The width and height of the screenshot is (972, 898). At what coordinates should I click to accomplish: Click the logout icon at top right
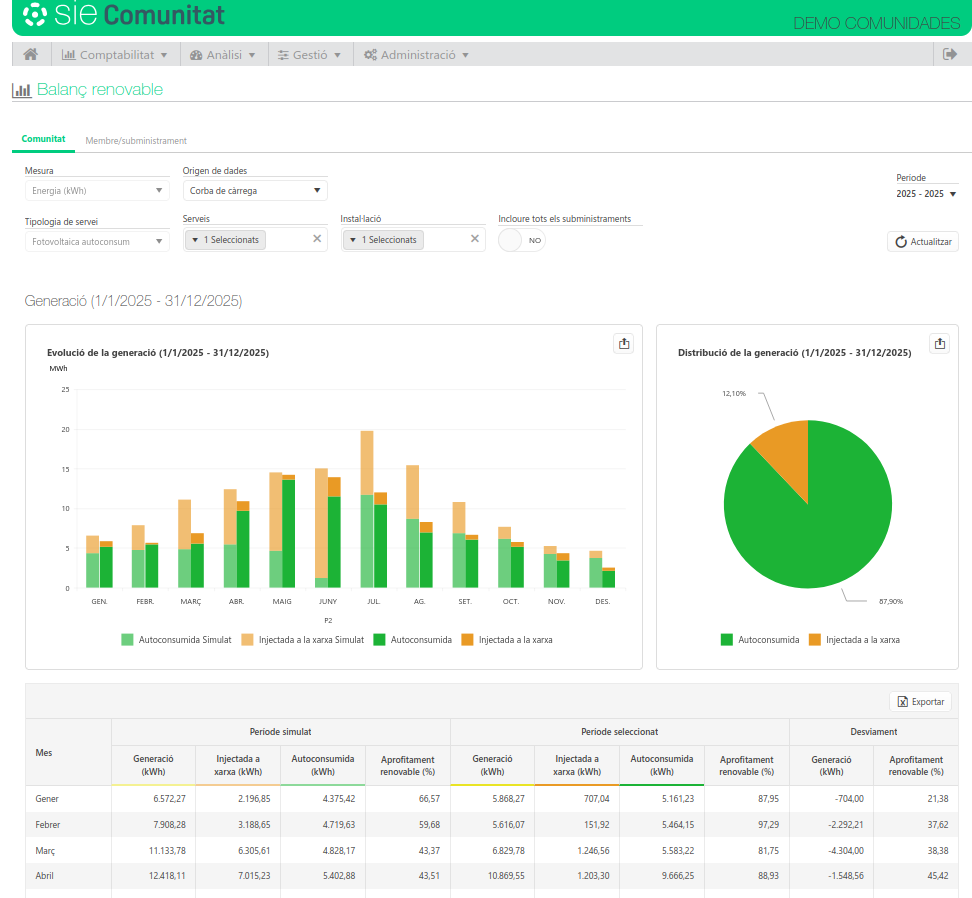click(x=950, y=55)
